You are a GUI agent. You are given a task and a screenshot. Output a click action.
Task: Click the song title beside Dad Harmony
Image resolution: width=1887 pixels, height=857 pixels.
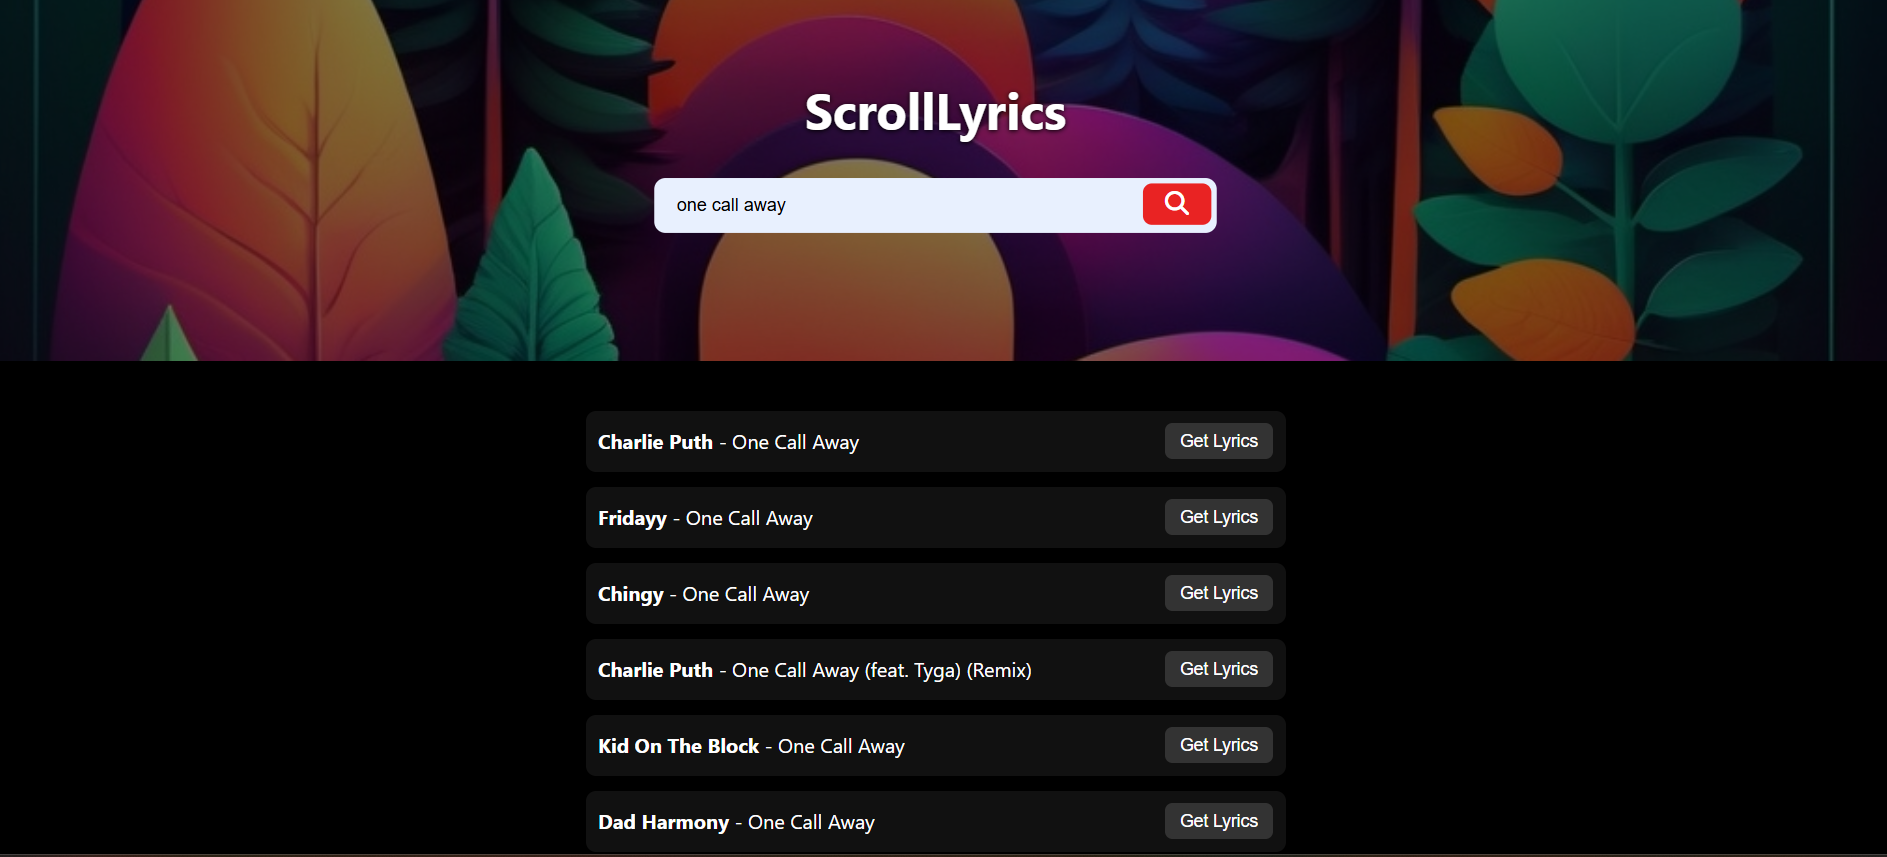click(x=811, y=822)
